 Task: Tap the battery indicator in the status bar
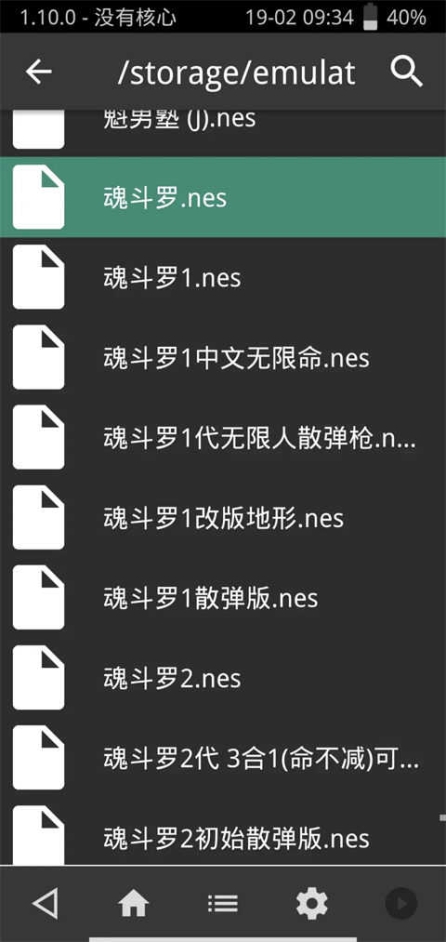coord(370,16)
